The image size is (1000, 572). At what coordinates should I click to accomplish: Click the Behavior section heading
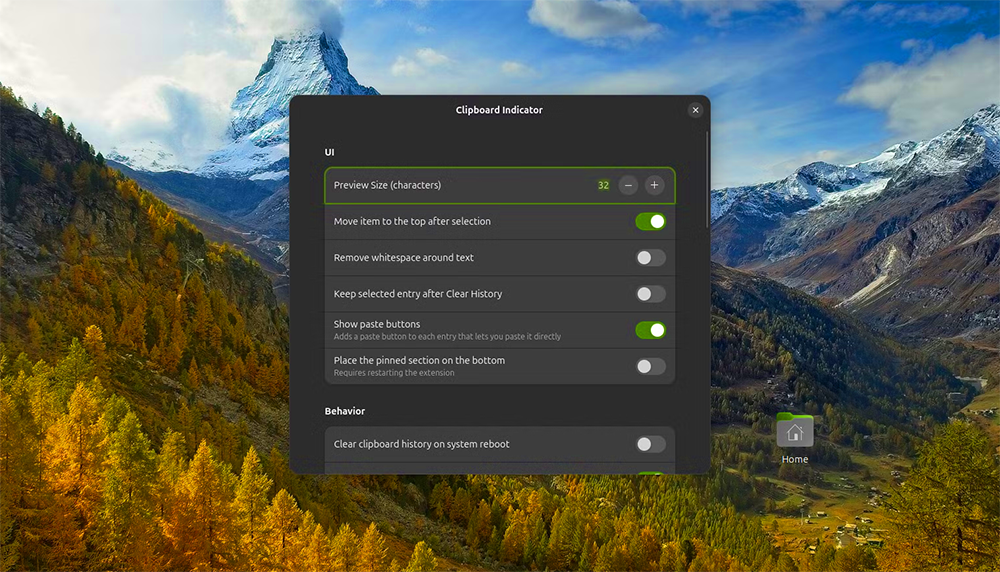[345, 411]
